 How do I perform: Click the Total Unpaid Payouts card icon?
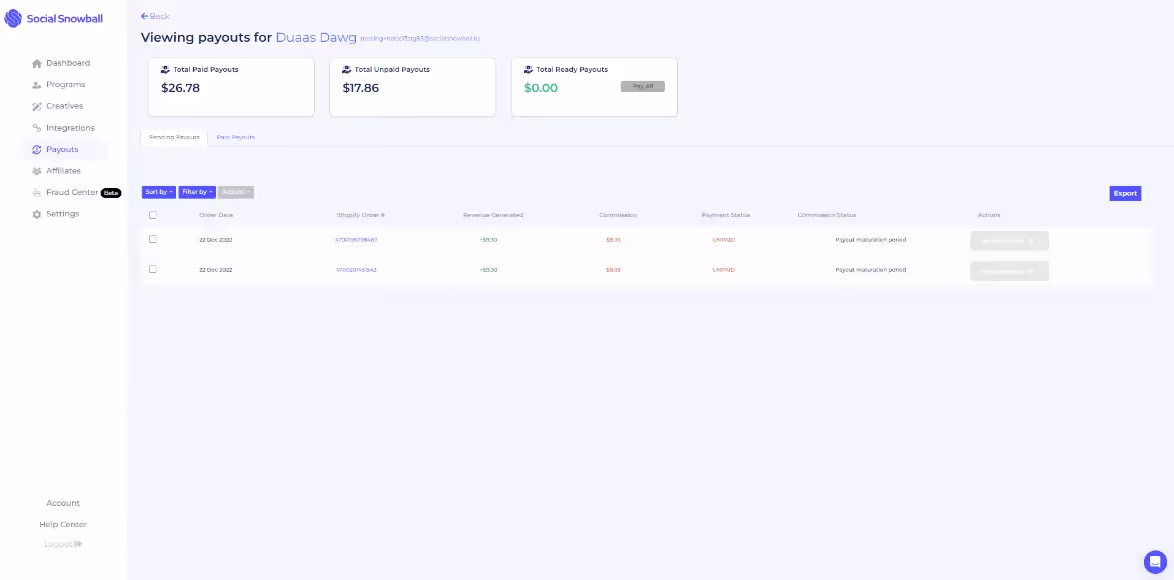(347, 70)
